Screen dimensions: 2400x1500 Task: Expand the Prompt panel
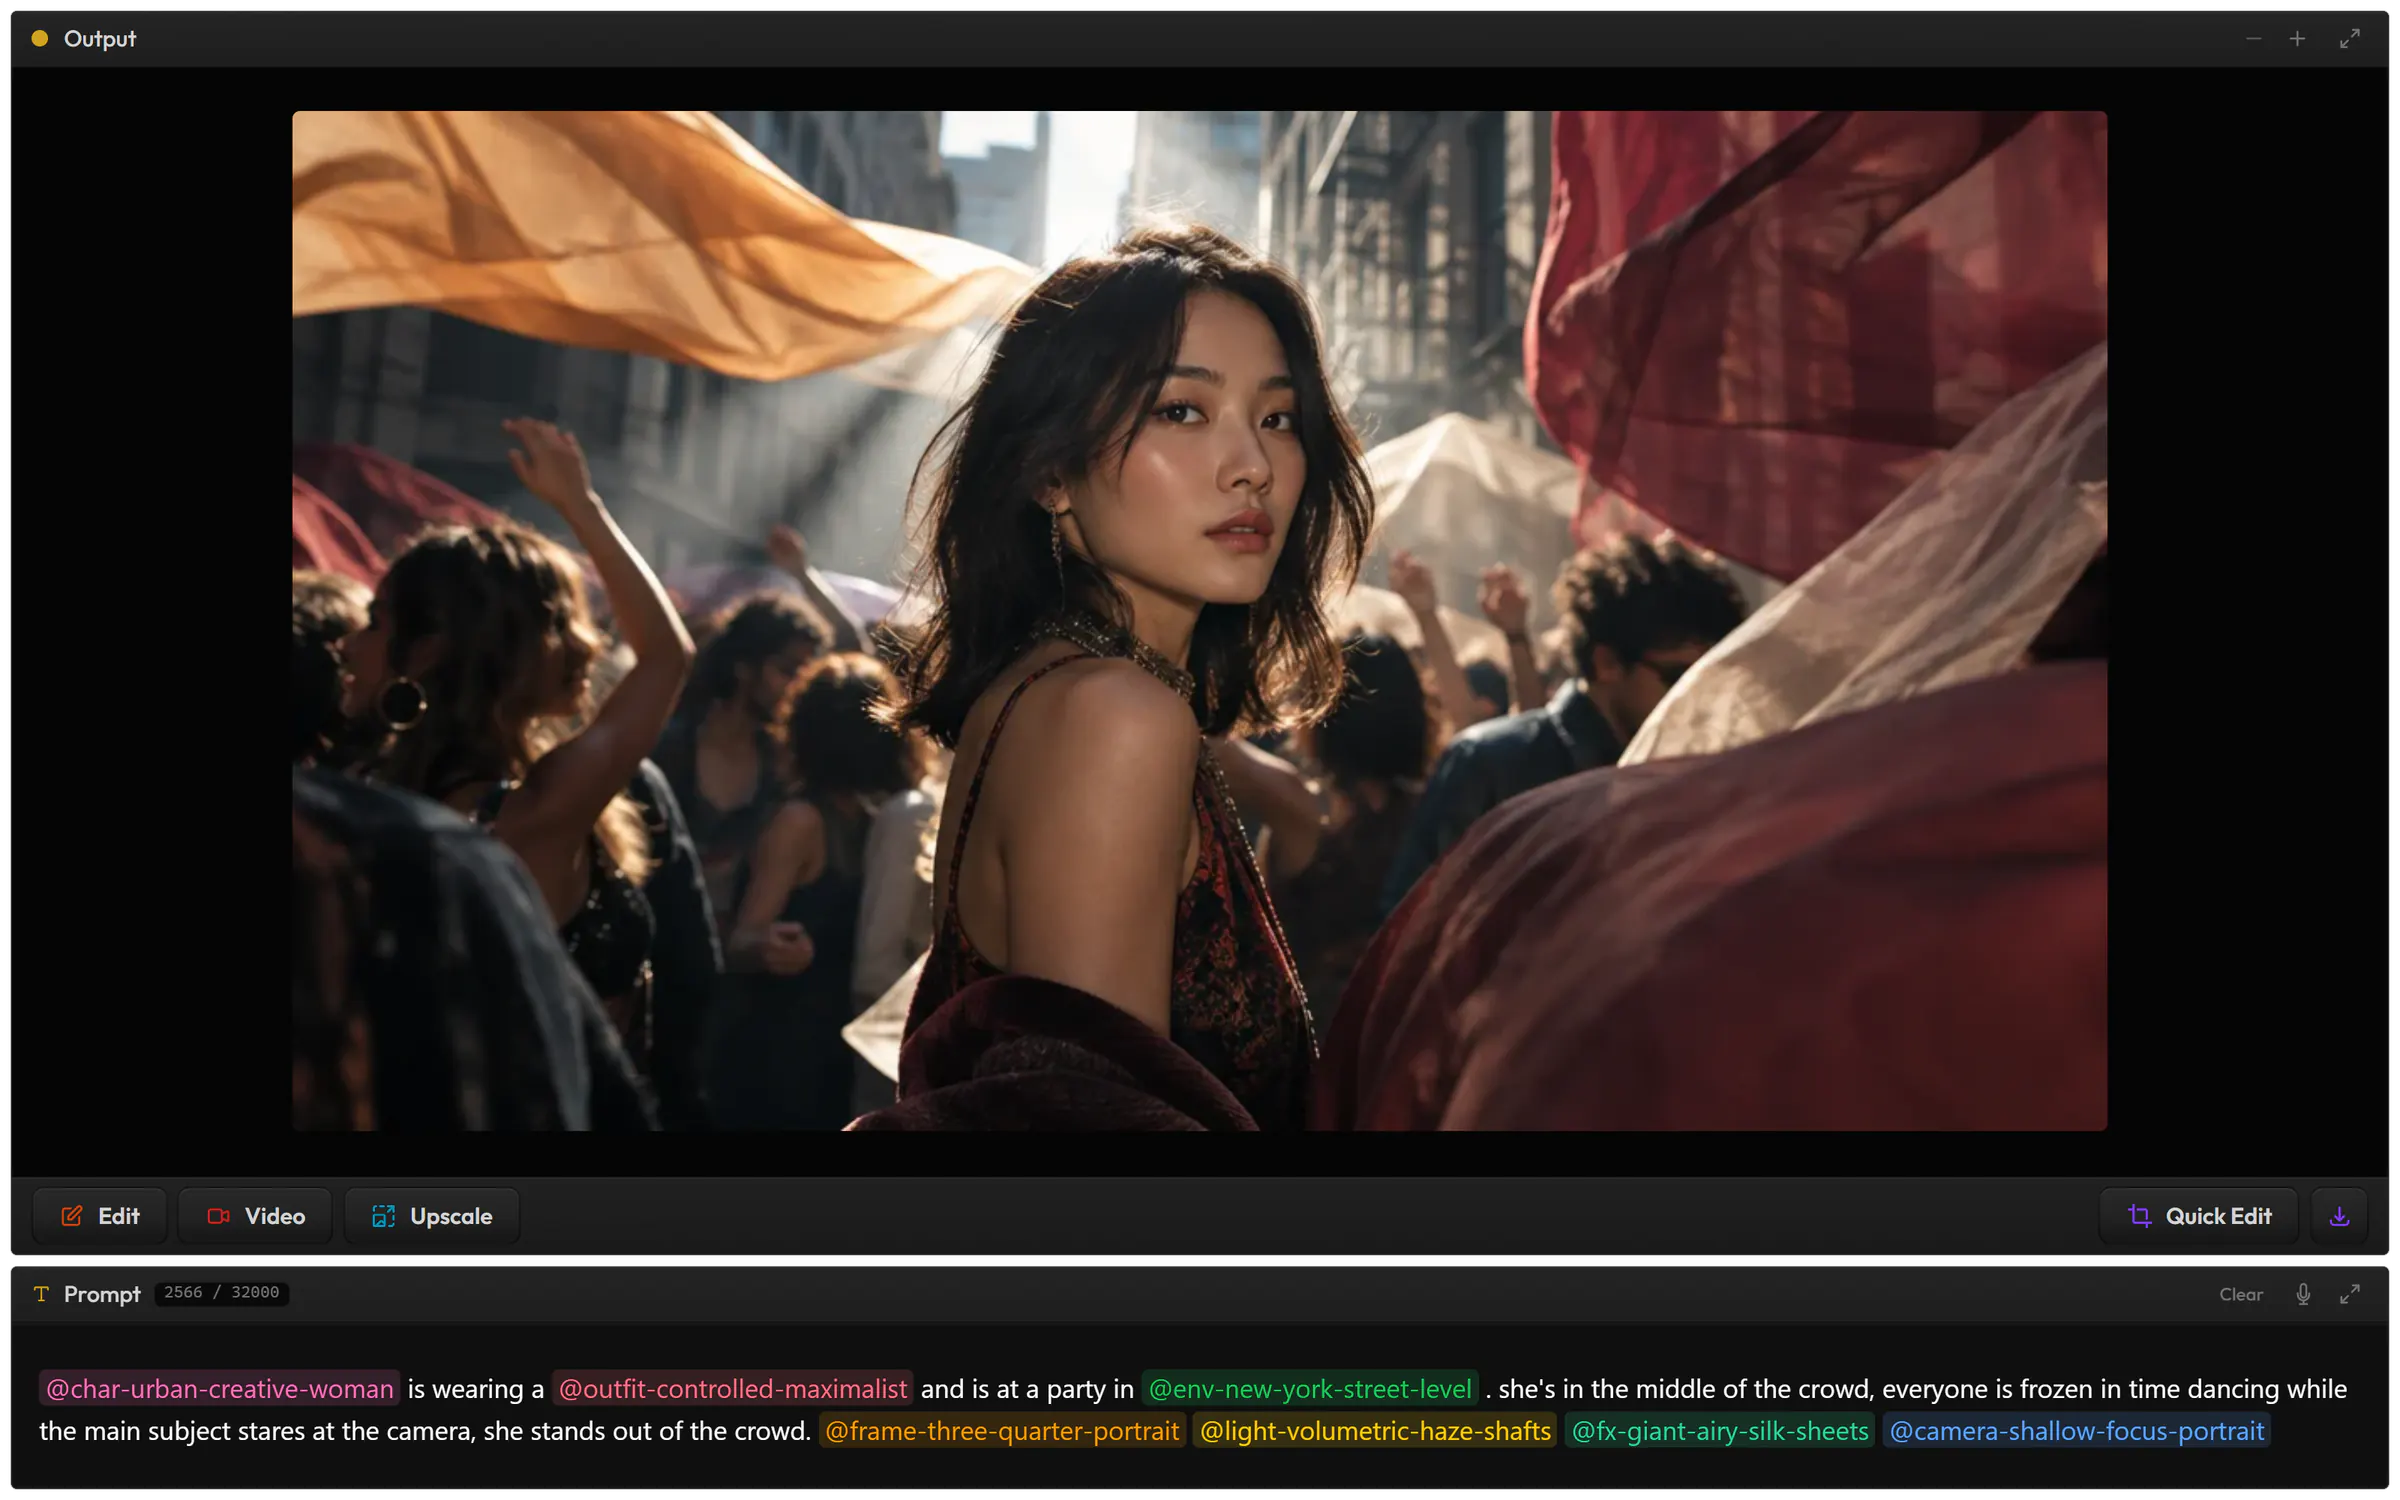(2350, 1294)
